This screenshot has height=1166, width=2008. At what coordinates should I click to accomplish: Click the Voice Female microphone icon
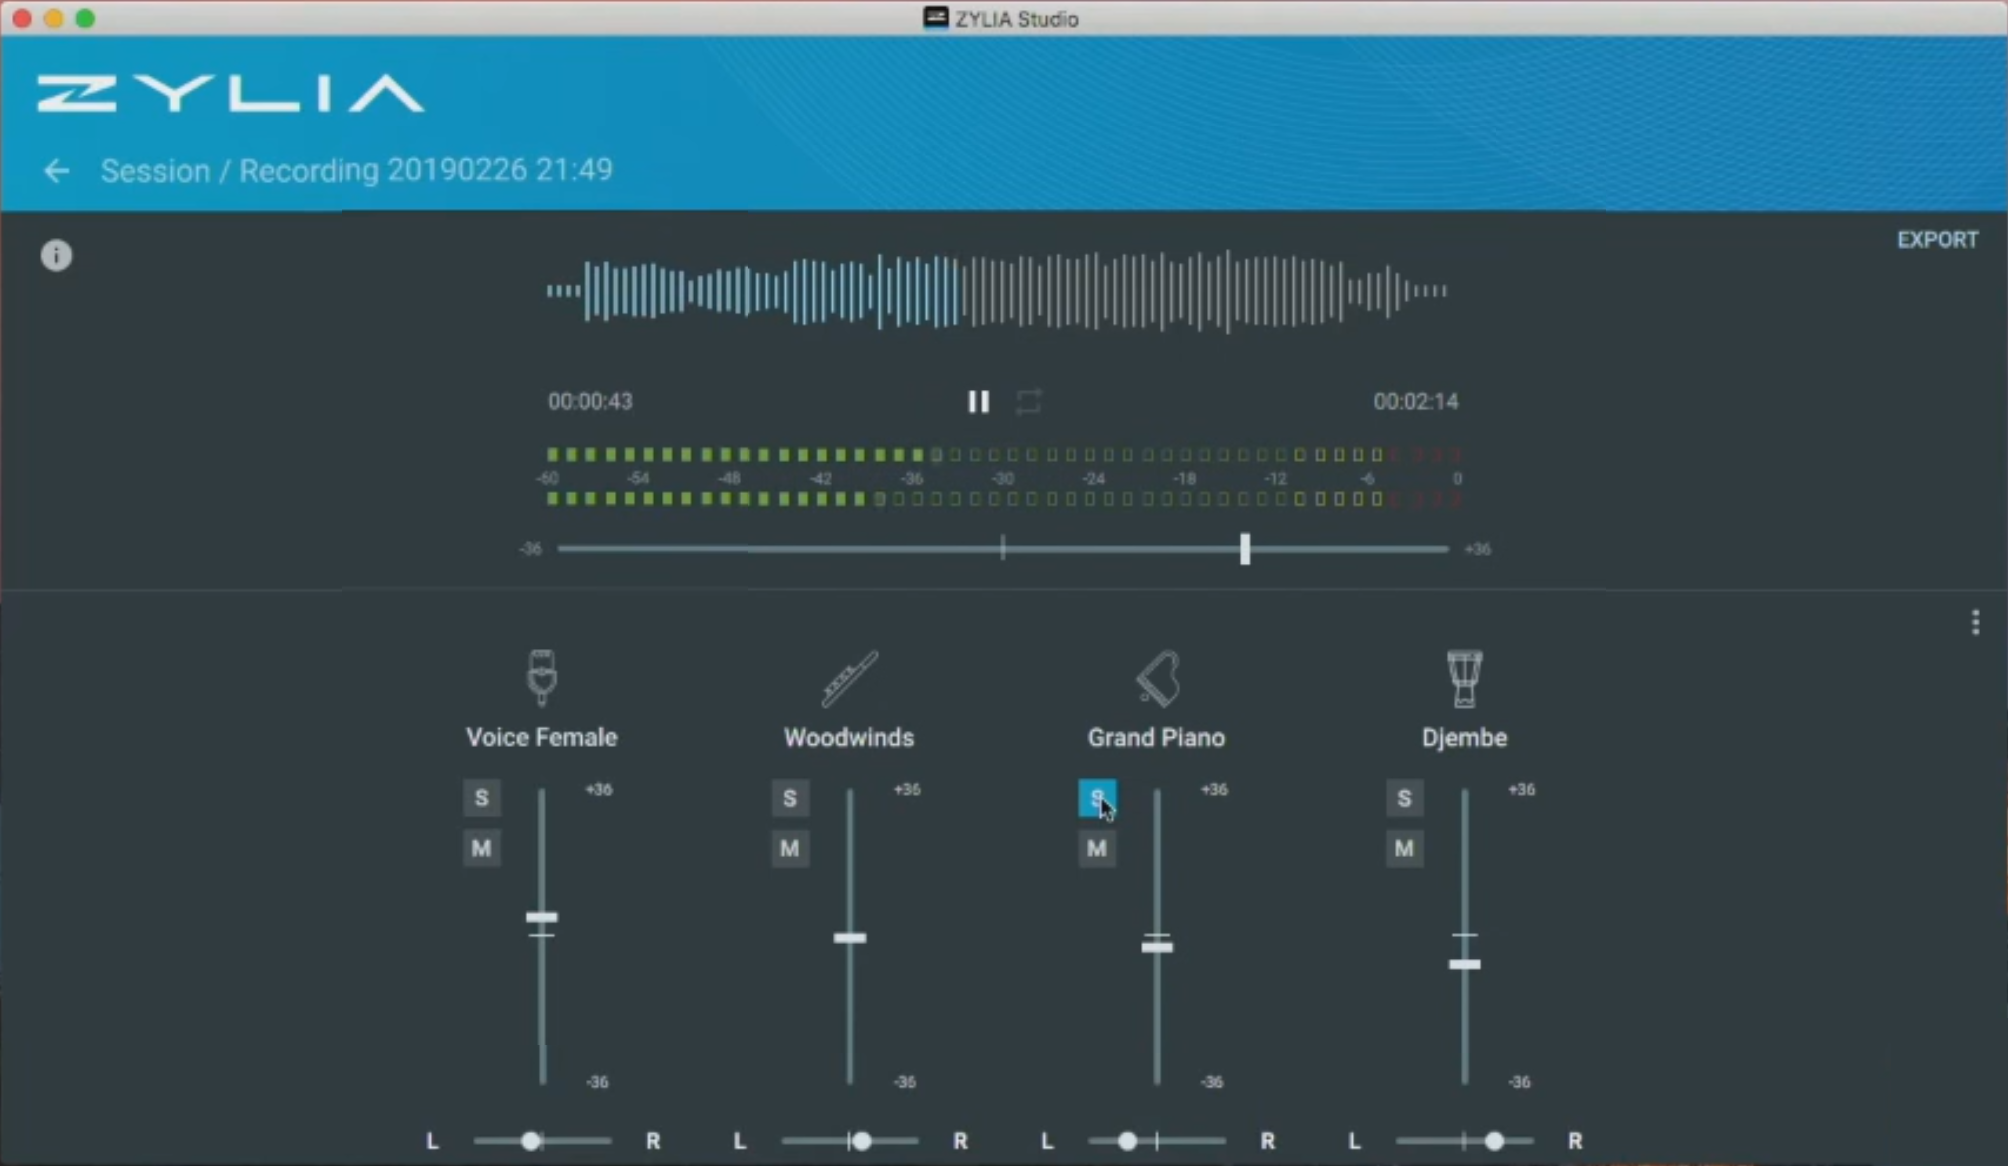(x=542, y=678)
